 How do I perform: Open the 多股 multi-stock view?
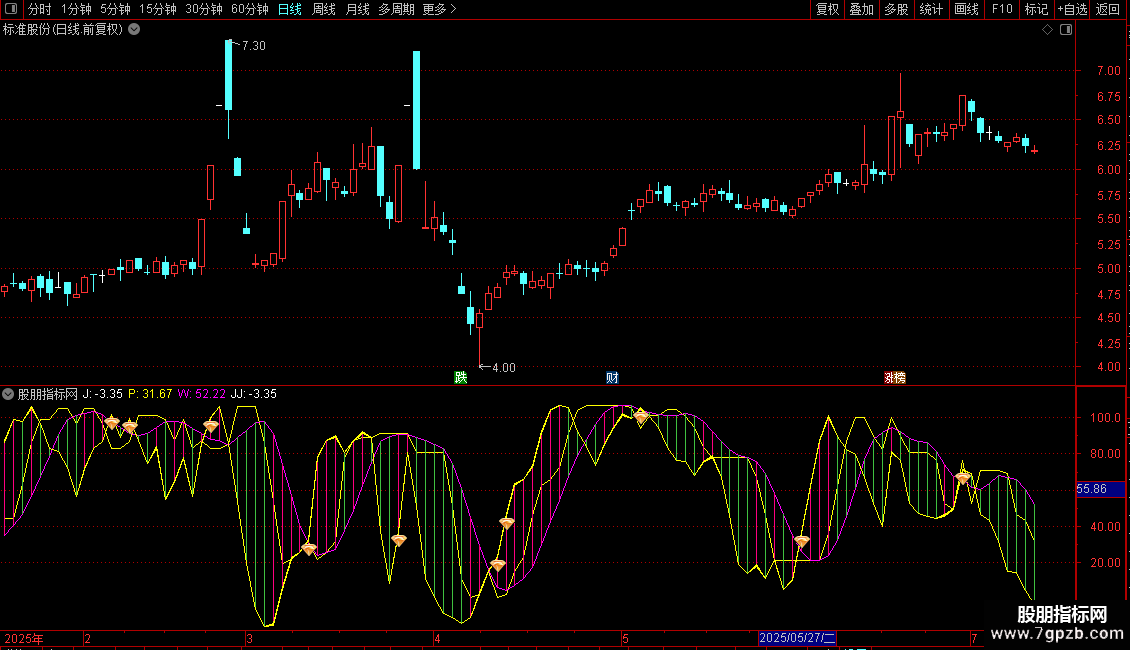click(896, 9)
